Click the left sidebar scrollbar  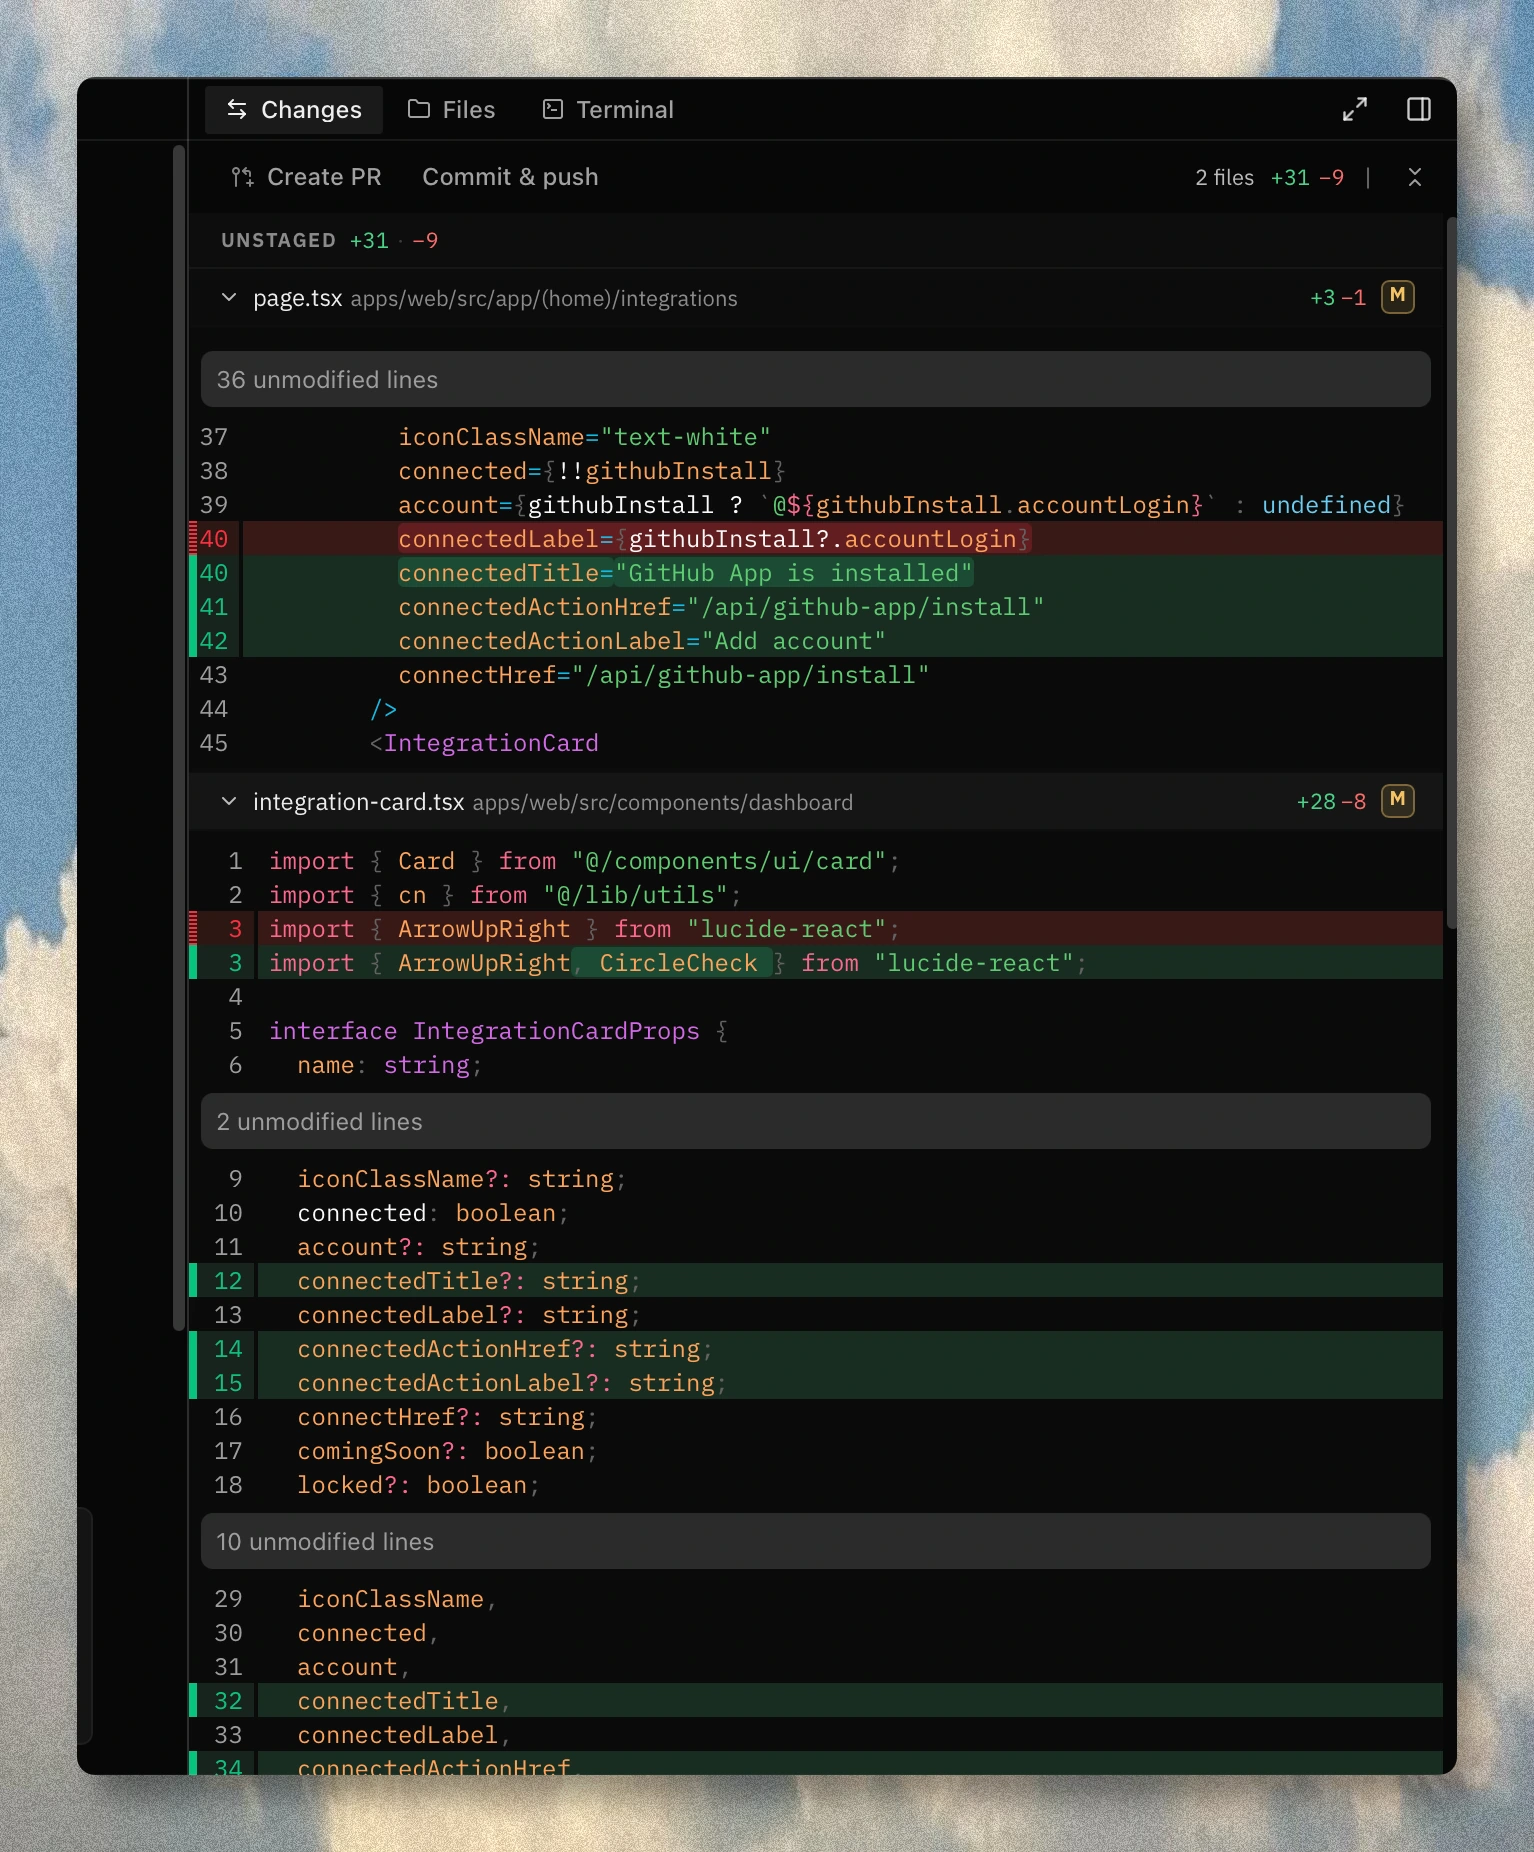pos(179,737)
